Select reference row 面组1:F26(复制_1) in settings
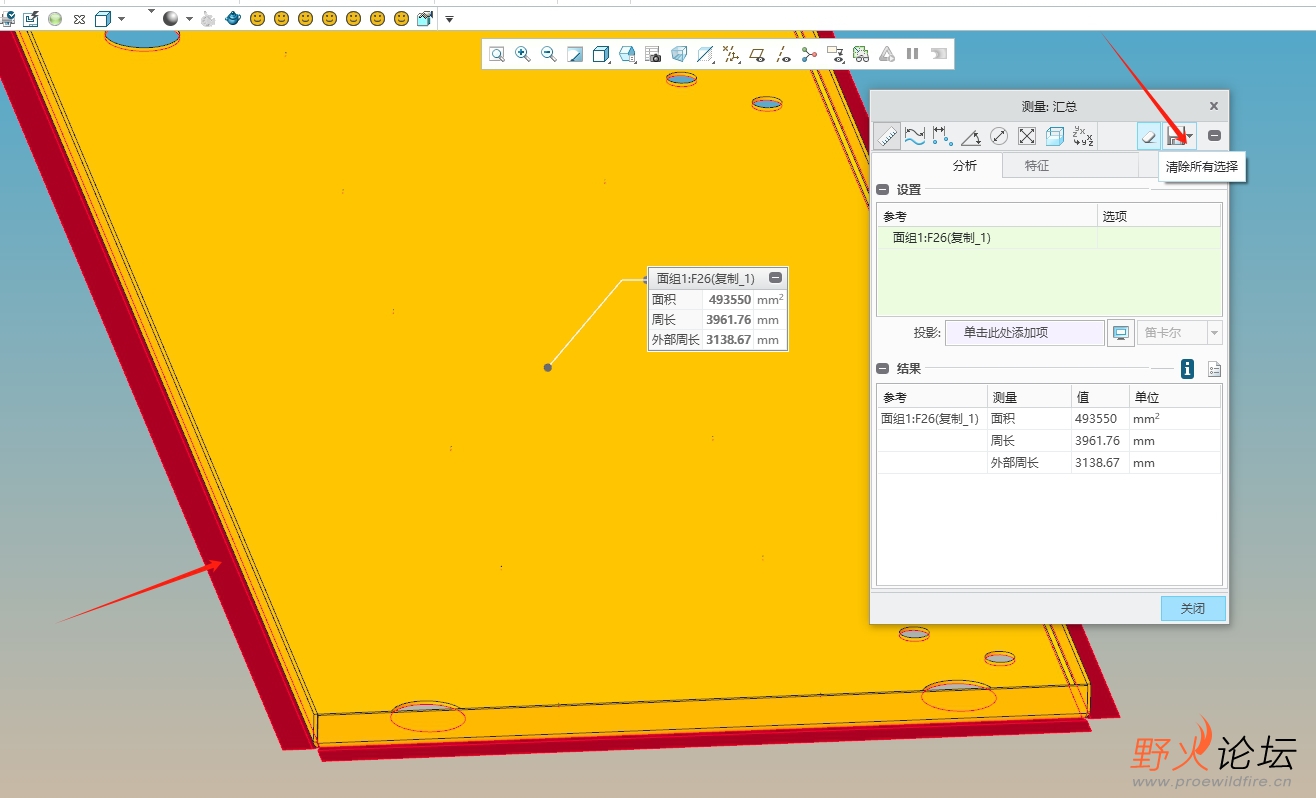The image size is (1316, 798). [x=1049, y=238]
